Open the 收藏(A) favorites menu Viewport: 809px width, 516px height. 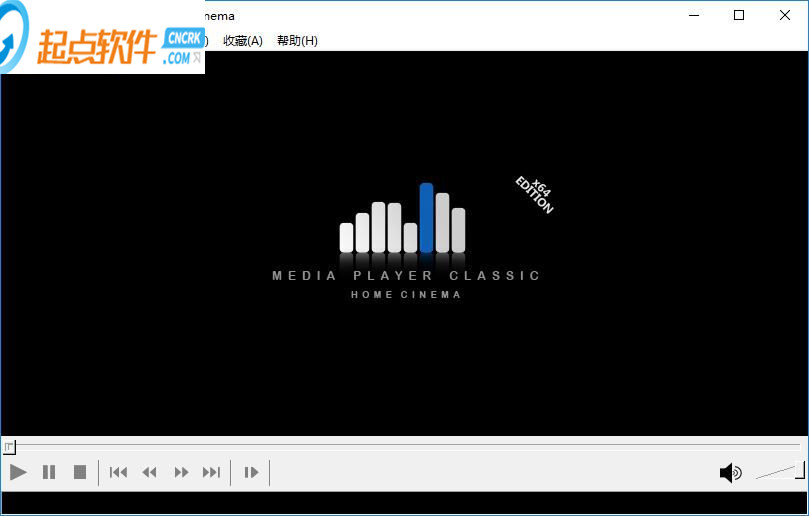pos(243,41)
